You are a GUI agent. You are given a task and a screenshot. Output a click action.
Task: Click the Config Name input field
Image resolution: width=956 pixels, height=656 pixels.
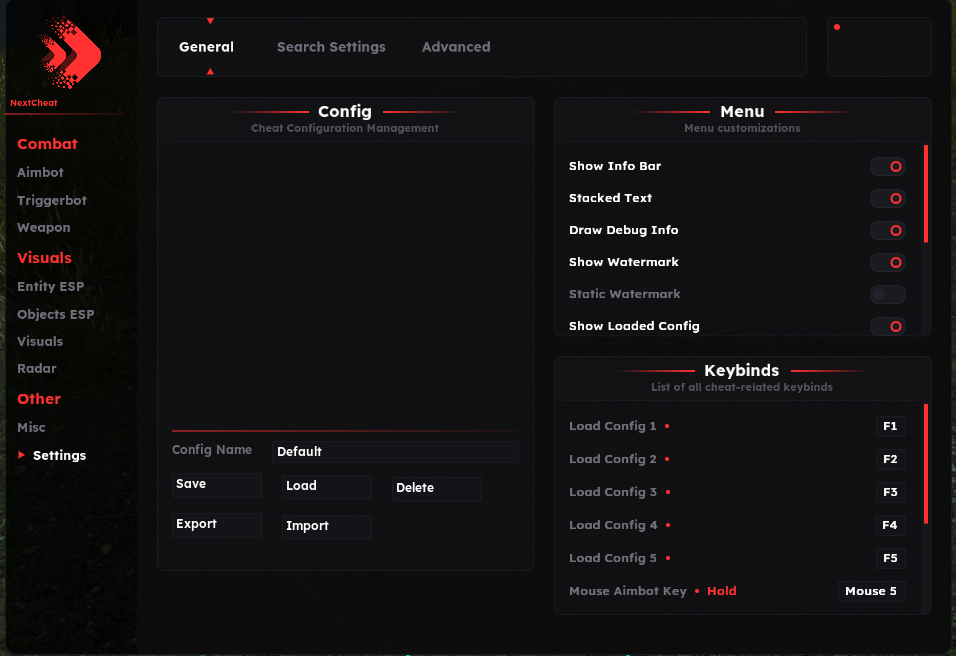[395, 452]
